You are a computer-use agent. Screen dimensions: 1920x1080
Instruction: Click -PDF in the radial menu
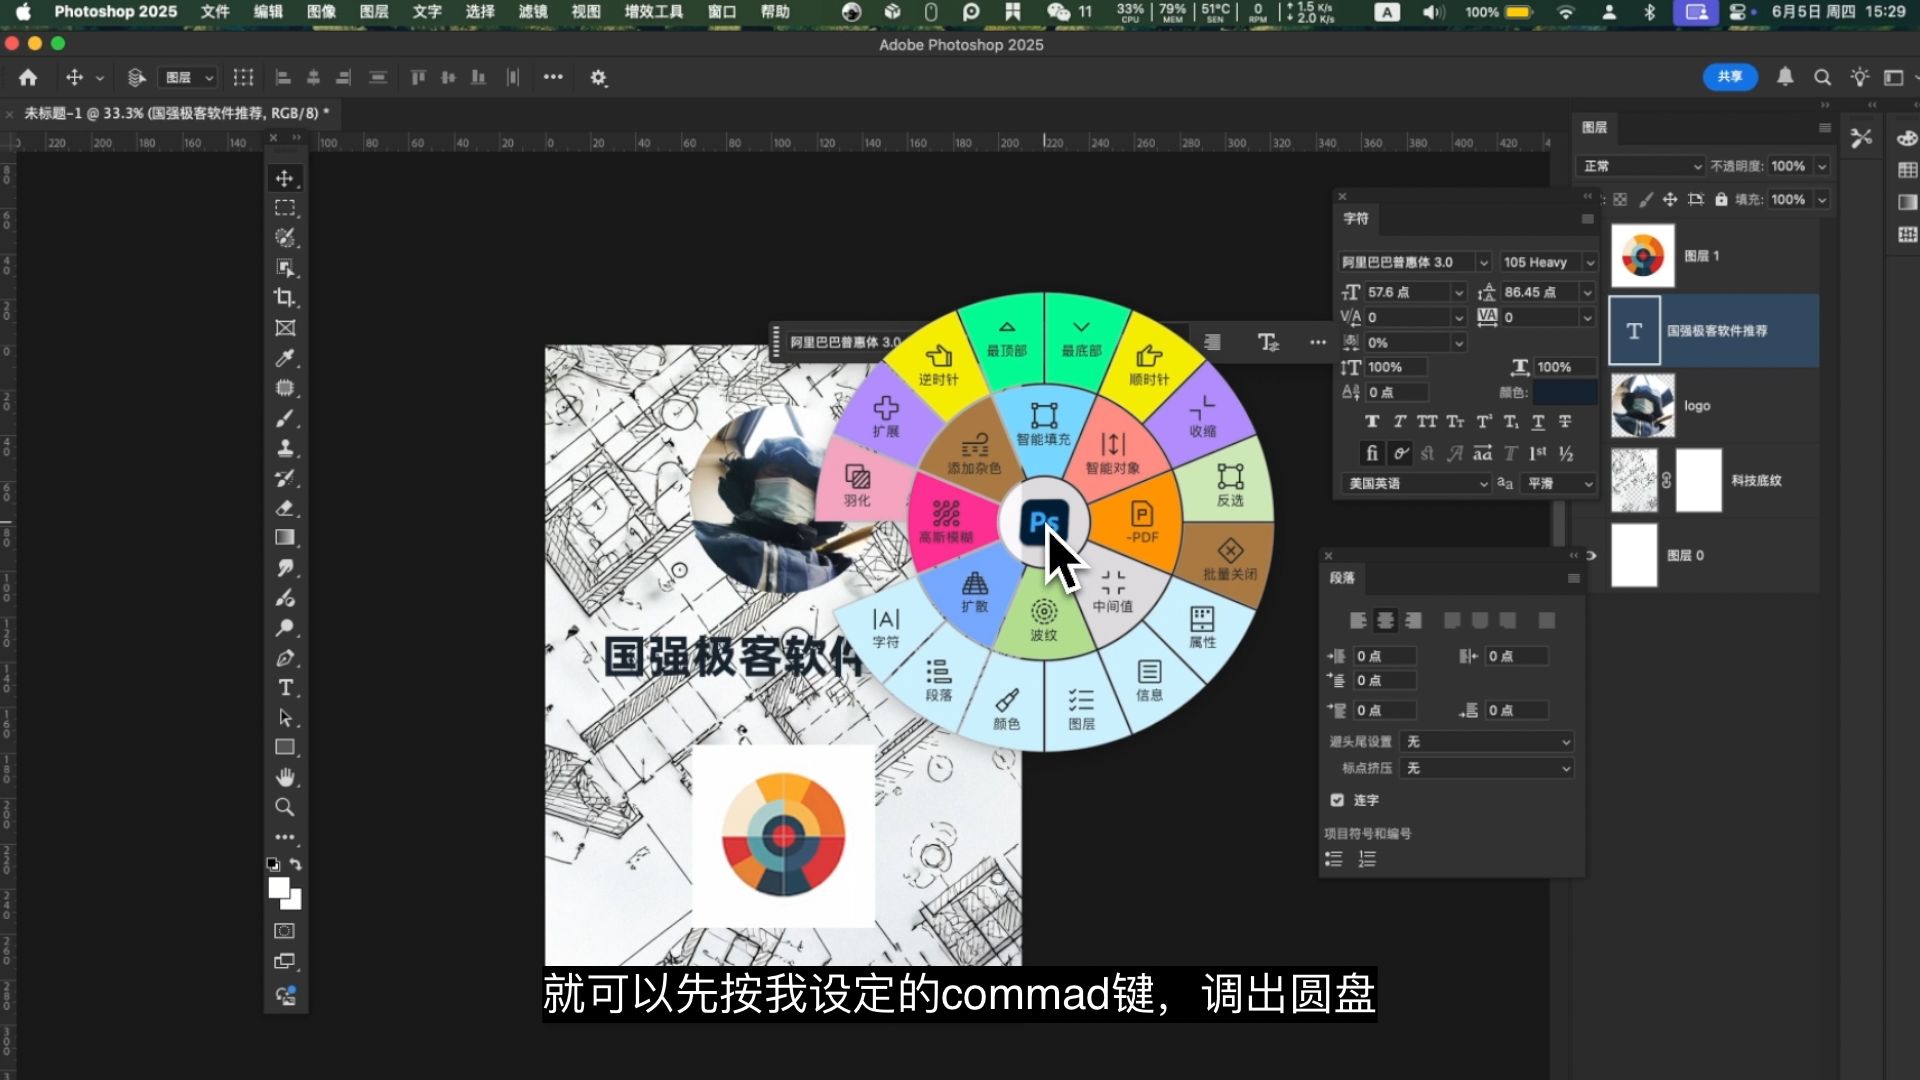(1141, 522)
